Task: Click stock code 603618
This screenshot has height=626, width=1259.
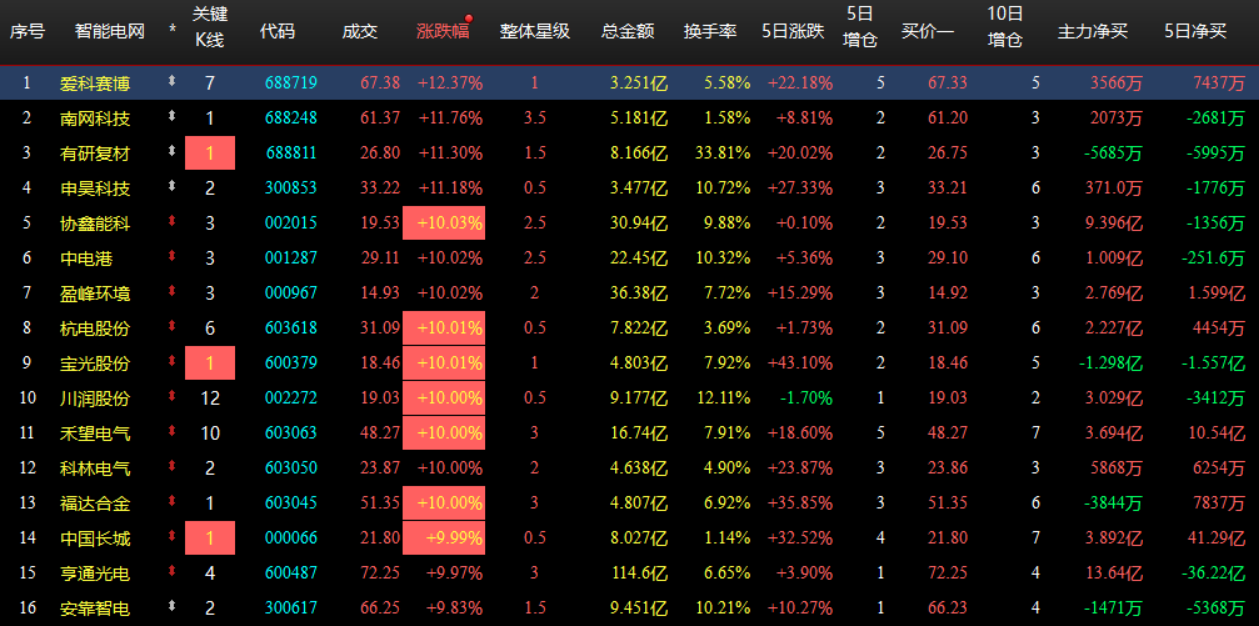Action: click(291, 328)
